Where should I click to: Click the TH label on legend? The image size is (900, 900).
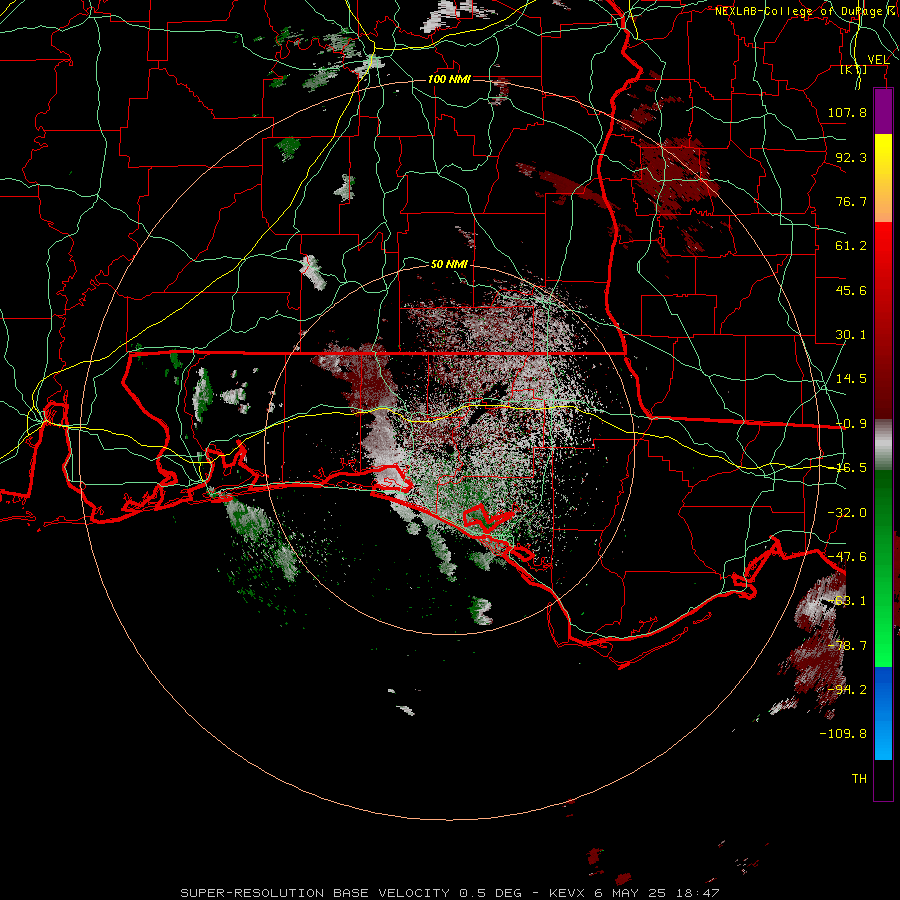859,779
